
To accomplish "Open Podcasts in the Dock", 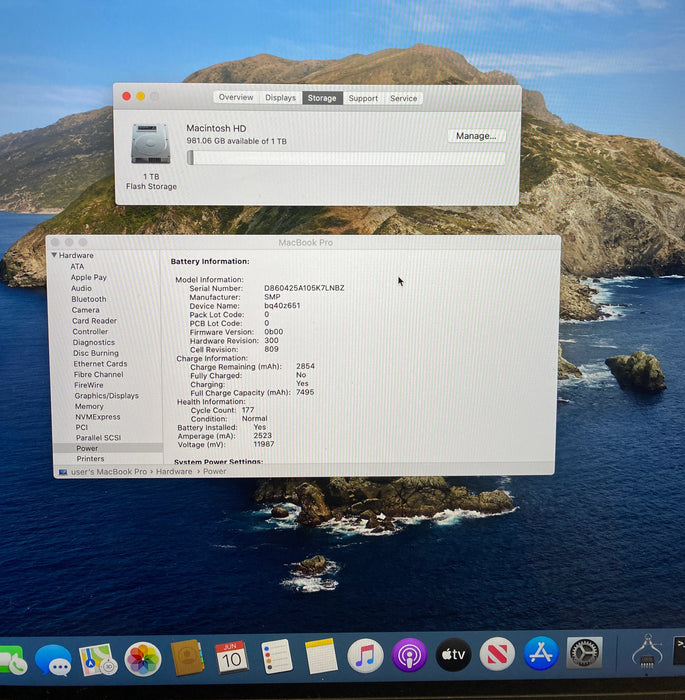I will point(409,655).
